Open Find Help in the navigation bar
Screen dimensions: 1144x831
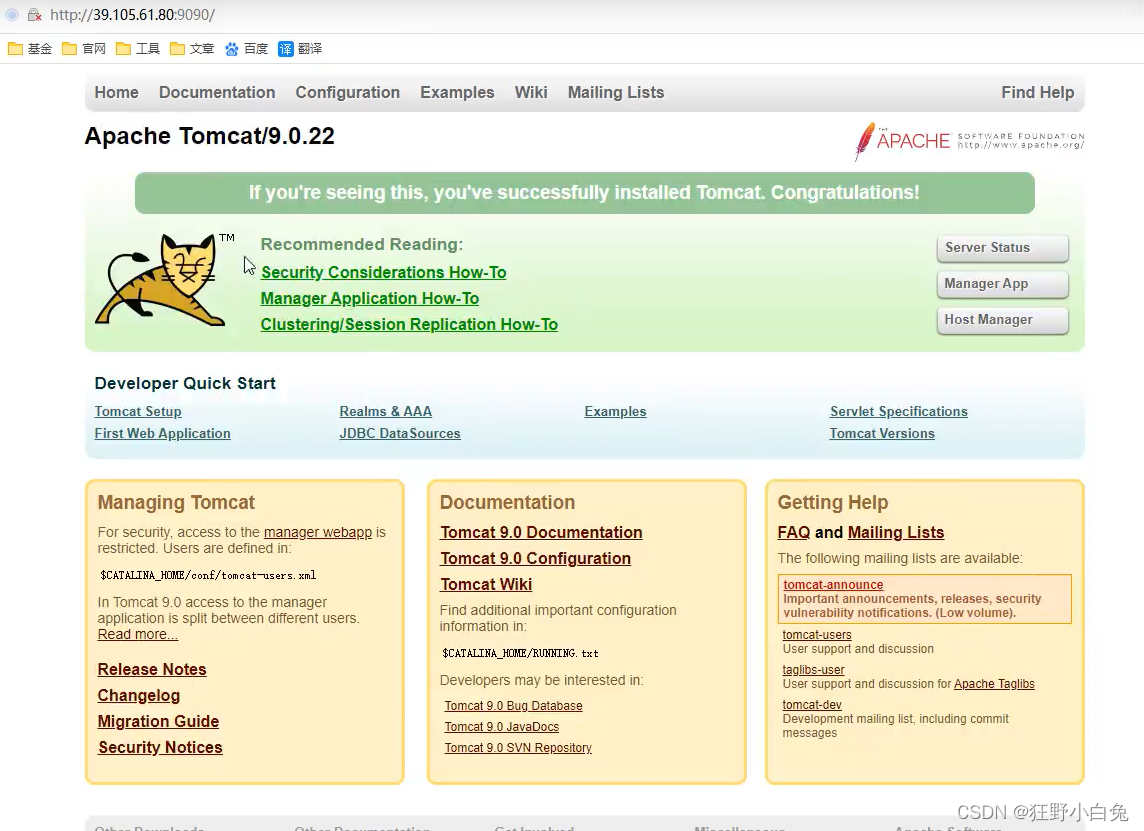point(1037,93)
